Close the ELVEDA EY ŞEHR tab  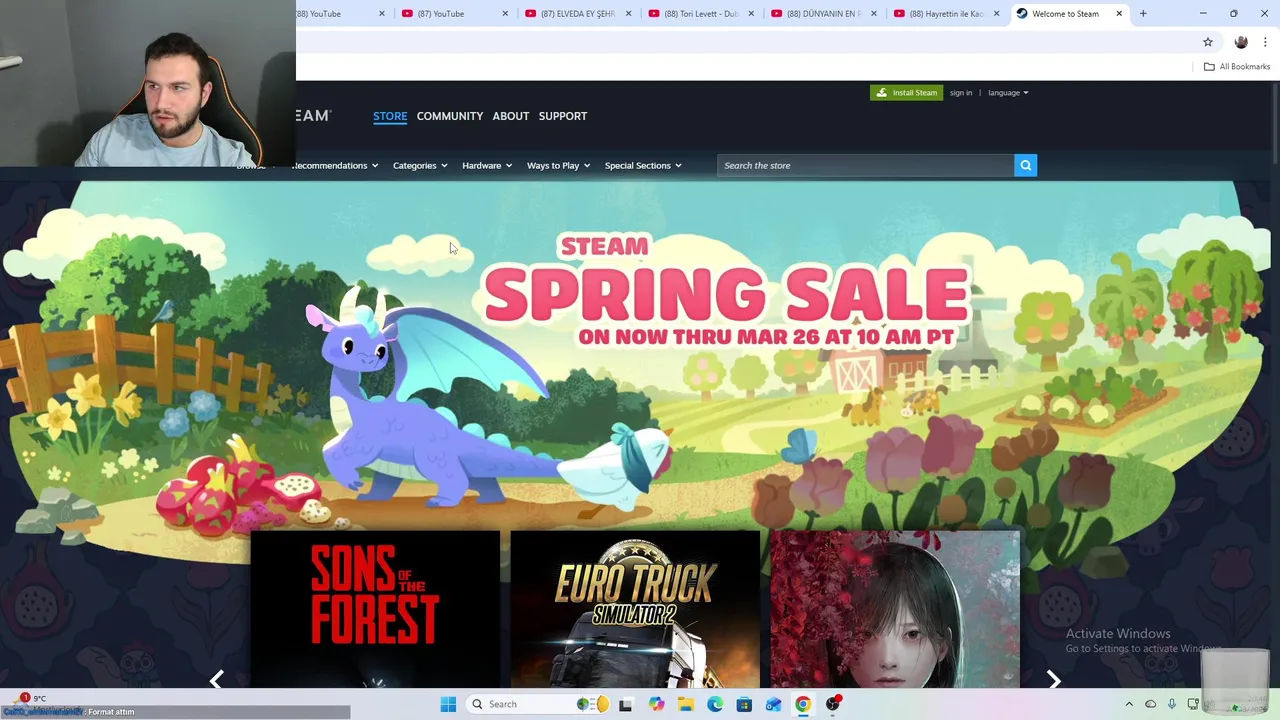coord(628,14)
